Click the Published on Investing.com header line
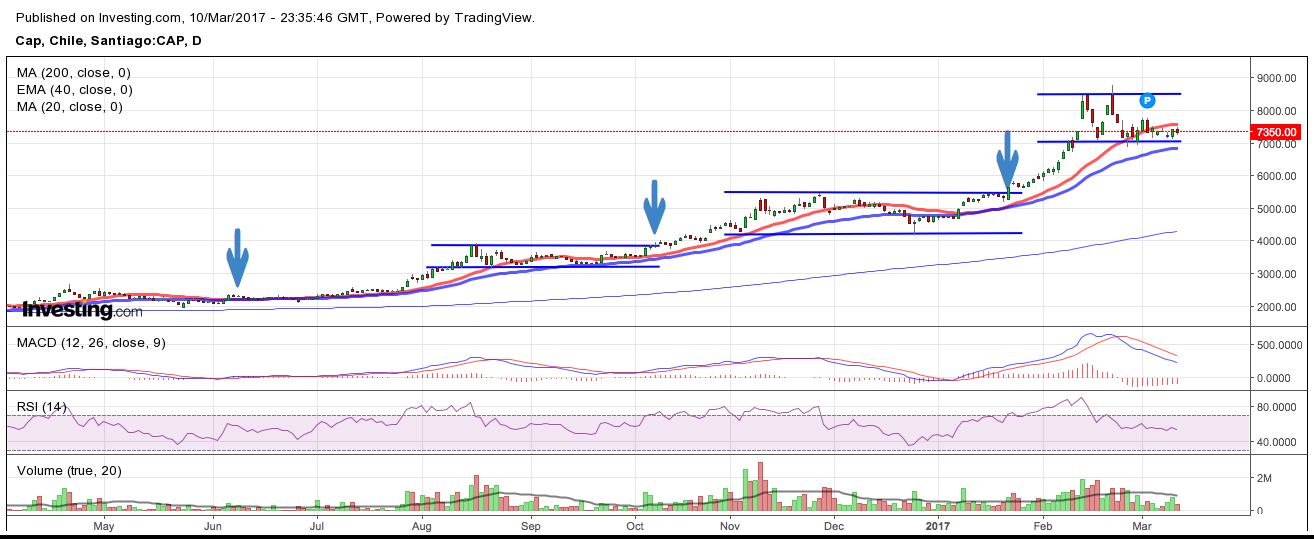 click(x=275, y=18)
